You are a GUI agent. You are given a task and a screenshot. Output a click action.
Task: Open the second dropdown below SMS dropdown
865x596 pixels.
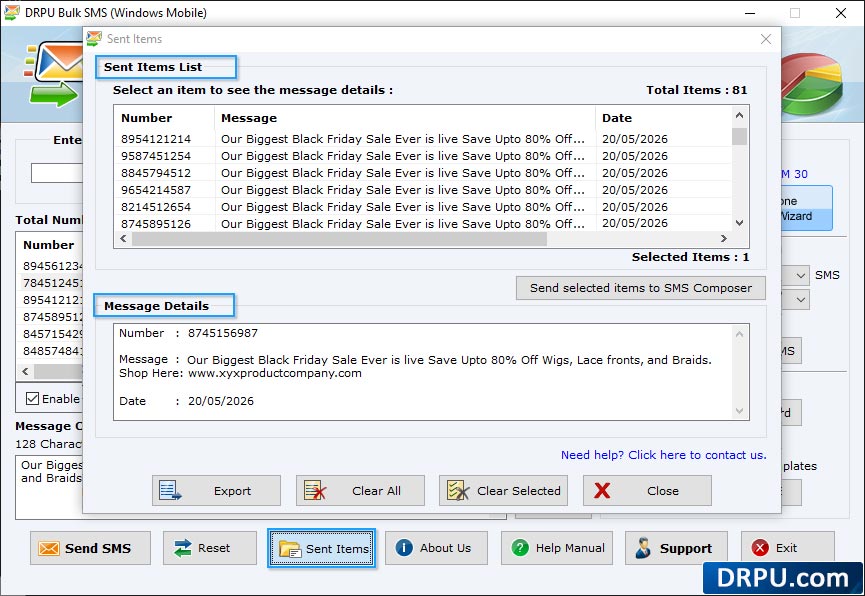click(x=801, y=300)
